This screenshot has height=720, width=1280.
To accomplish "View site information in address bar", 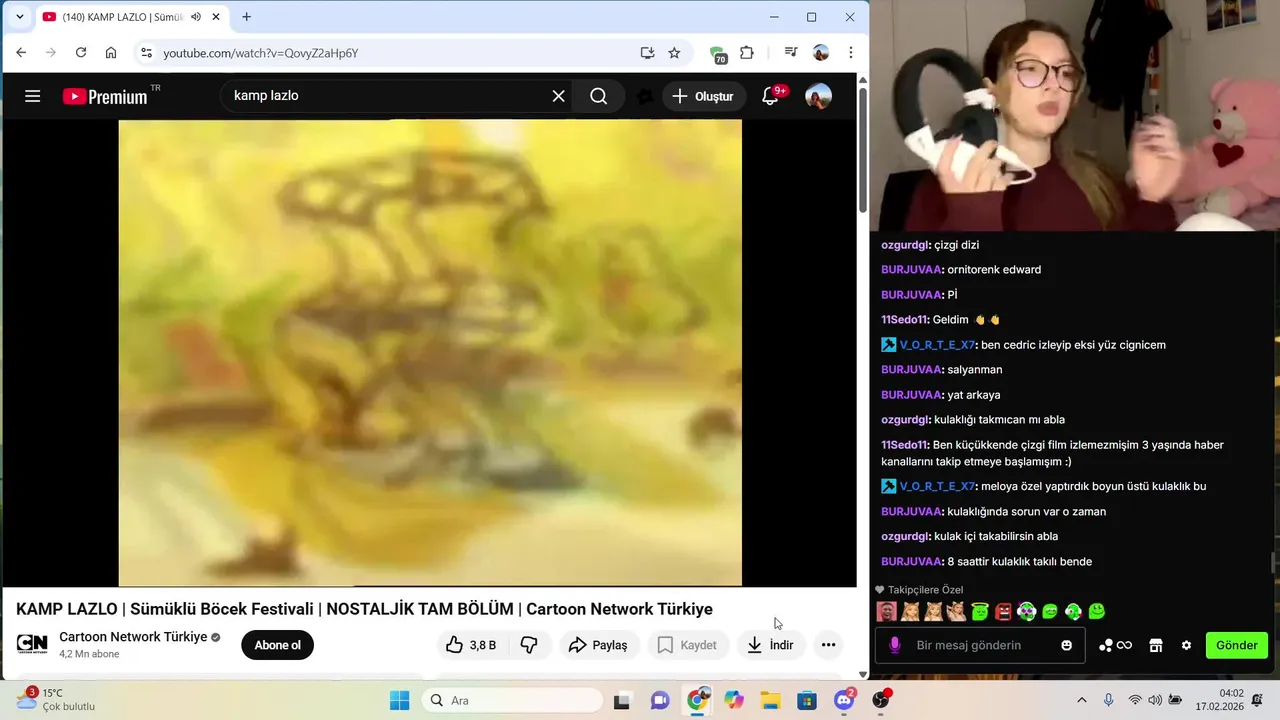I will (x=146, y=53).
